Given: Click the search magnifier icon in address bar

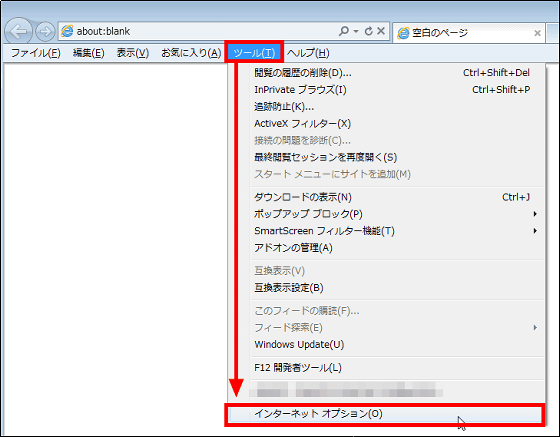Looking at the screenshot, I should click(x=344, y=31).
